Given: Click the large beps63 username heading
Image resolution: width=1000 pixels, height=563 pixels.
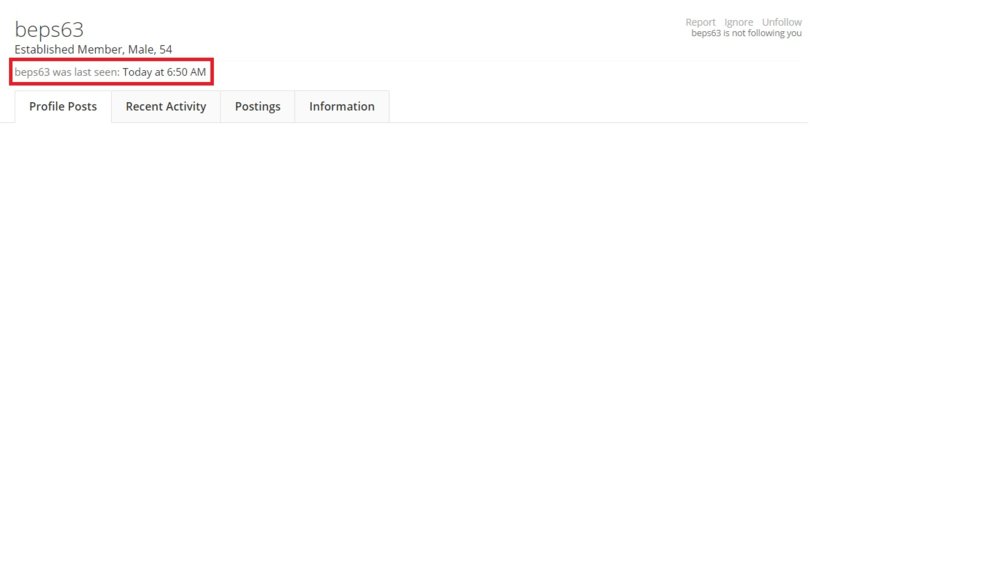Looking at the screenshot, I should 49,29.
